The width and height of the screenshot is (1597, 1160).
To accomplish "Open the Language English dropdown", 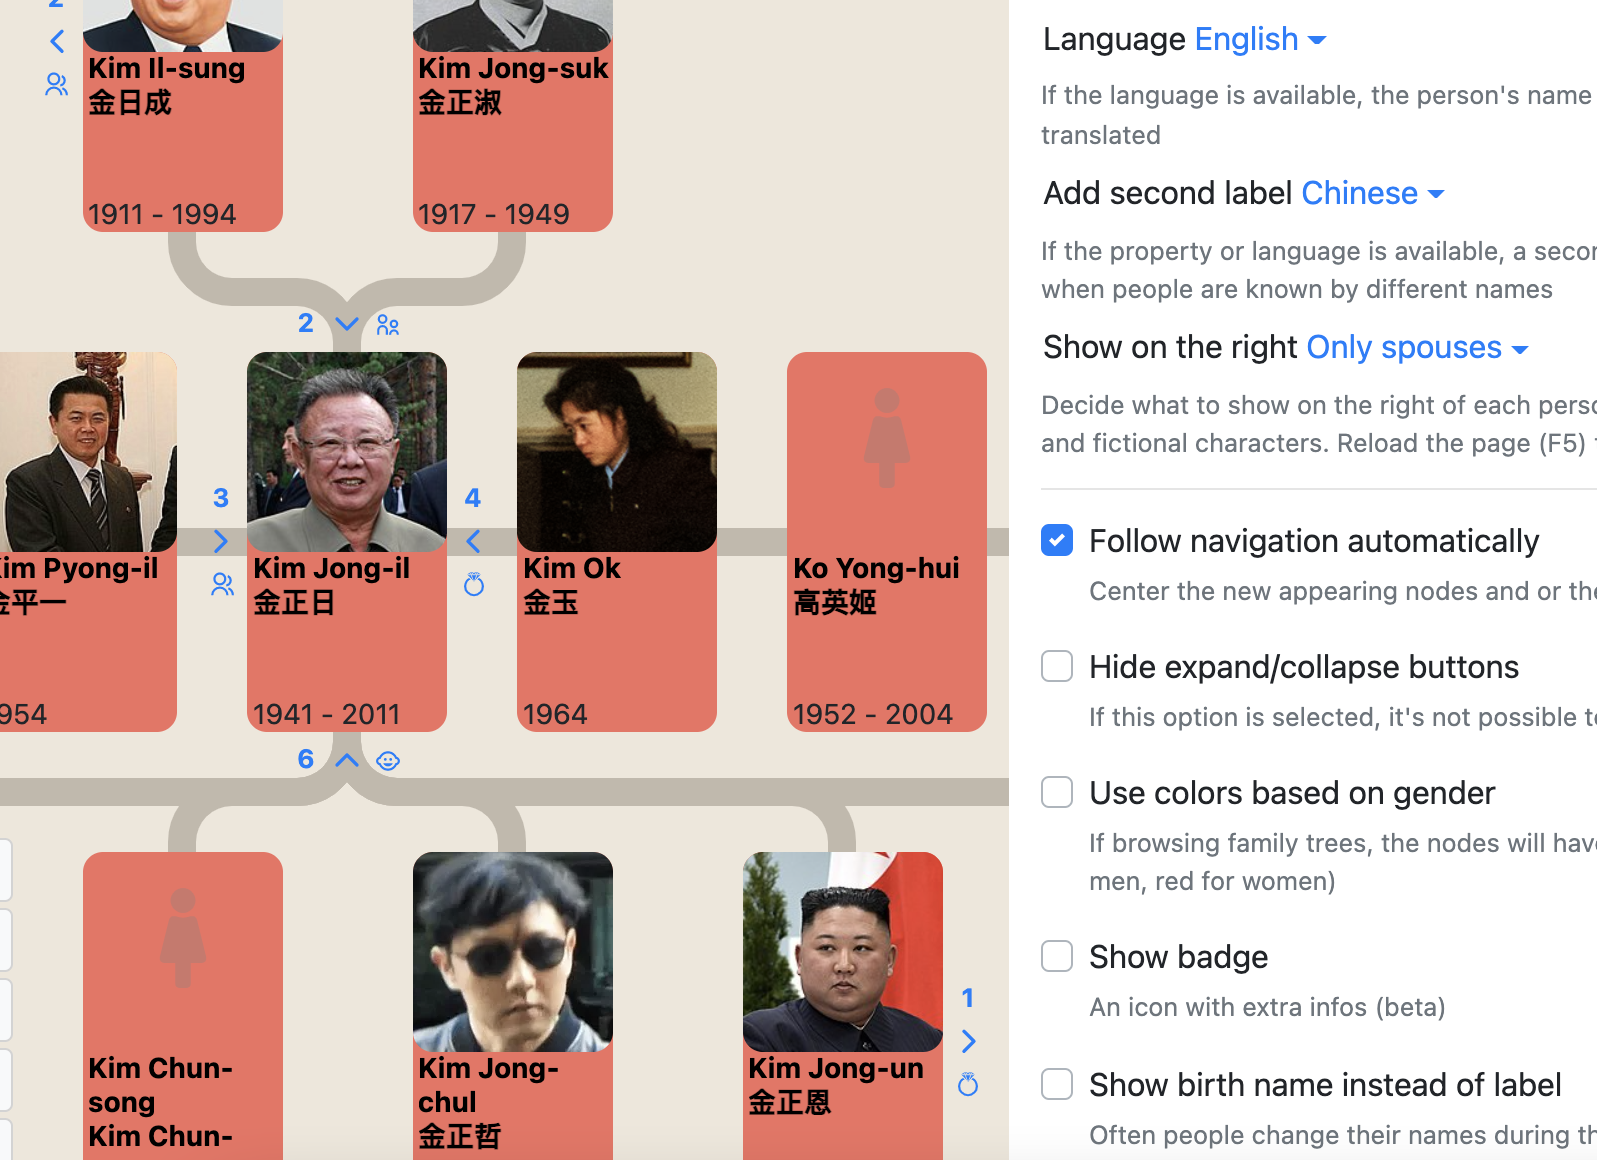I will click(x=1260, y=40).
